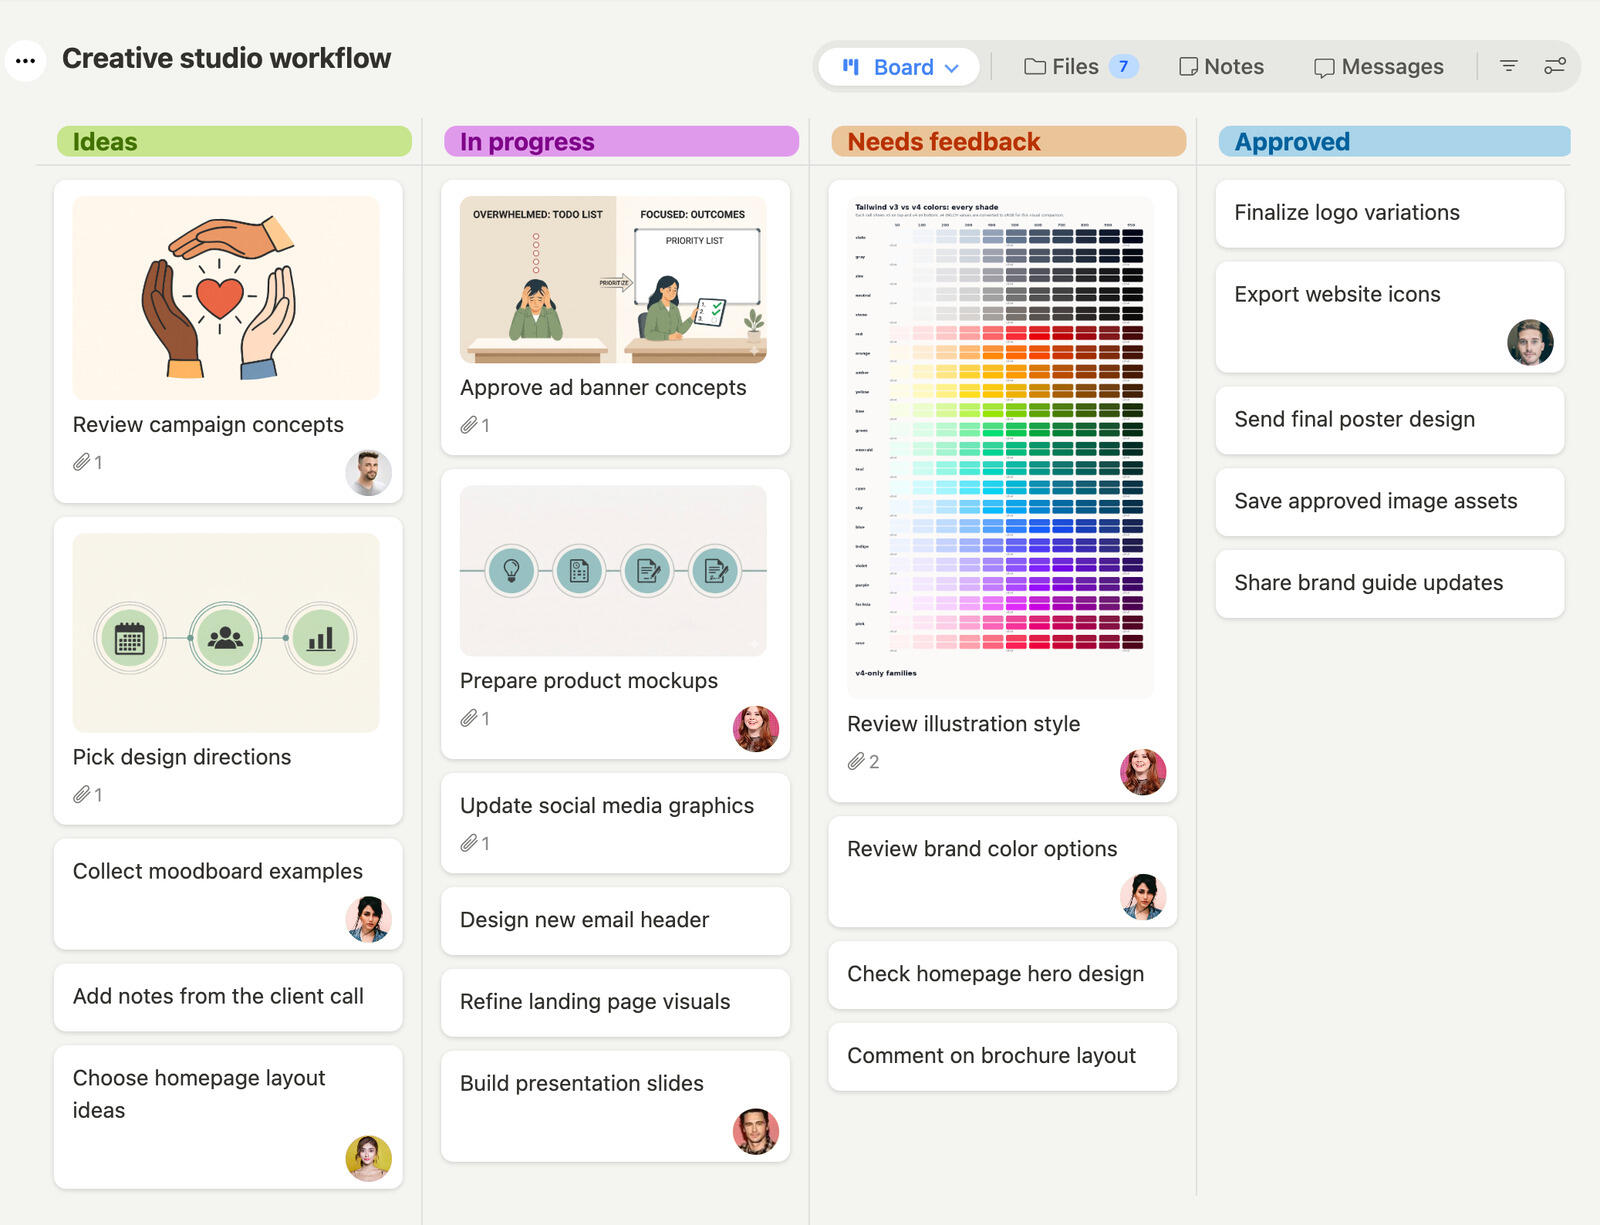Open Export website icons card

pos(1390,317)
